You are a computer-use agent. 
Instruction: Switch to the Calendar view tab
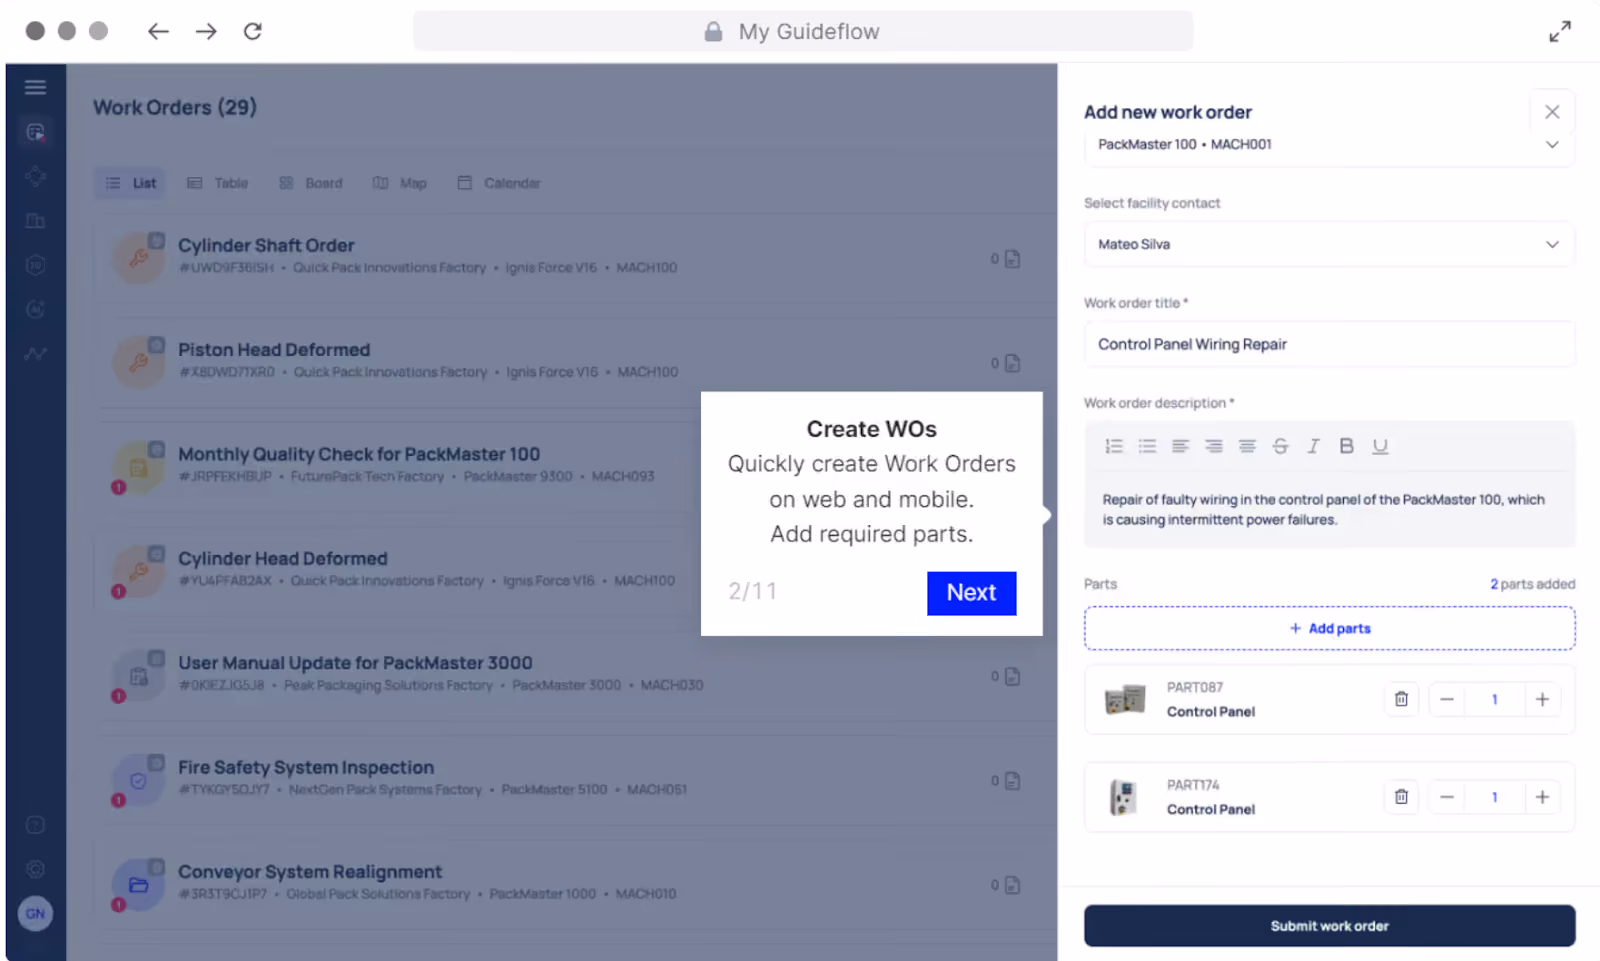(499, 183)
